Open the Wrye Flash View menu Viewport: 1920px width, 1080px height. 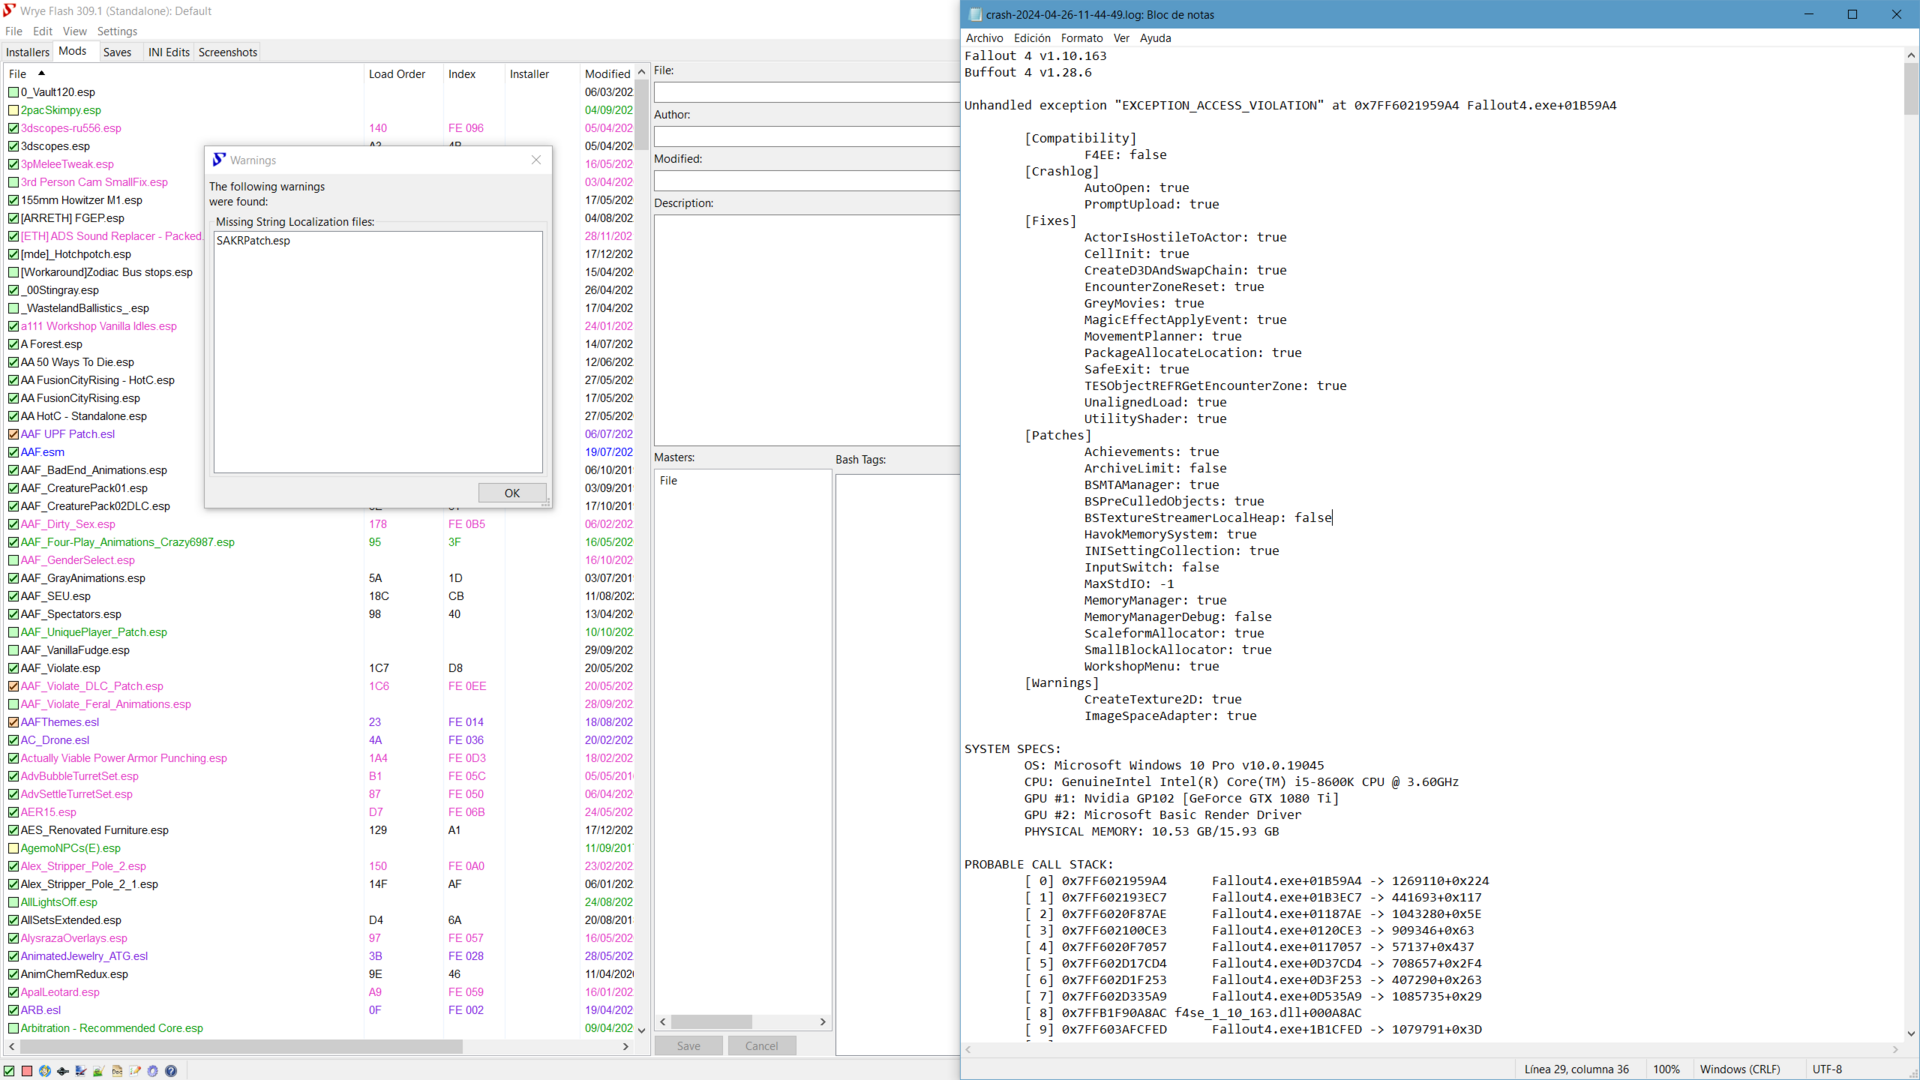tap(75, 32)
